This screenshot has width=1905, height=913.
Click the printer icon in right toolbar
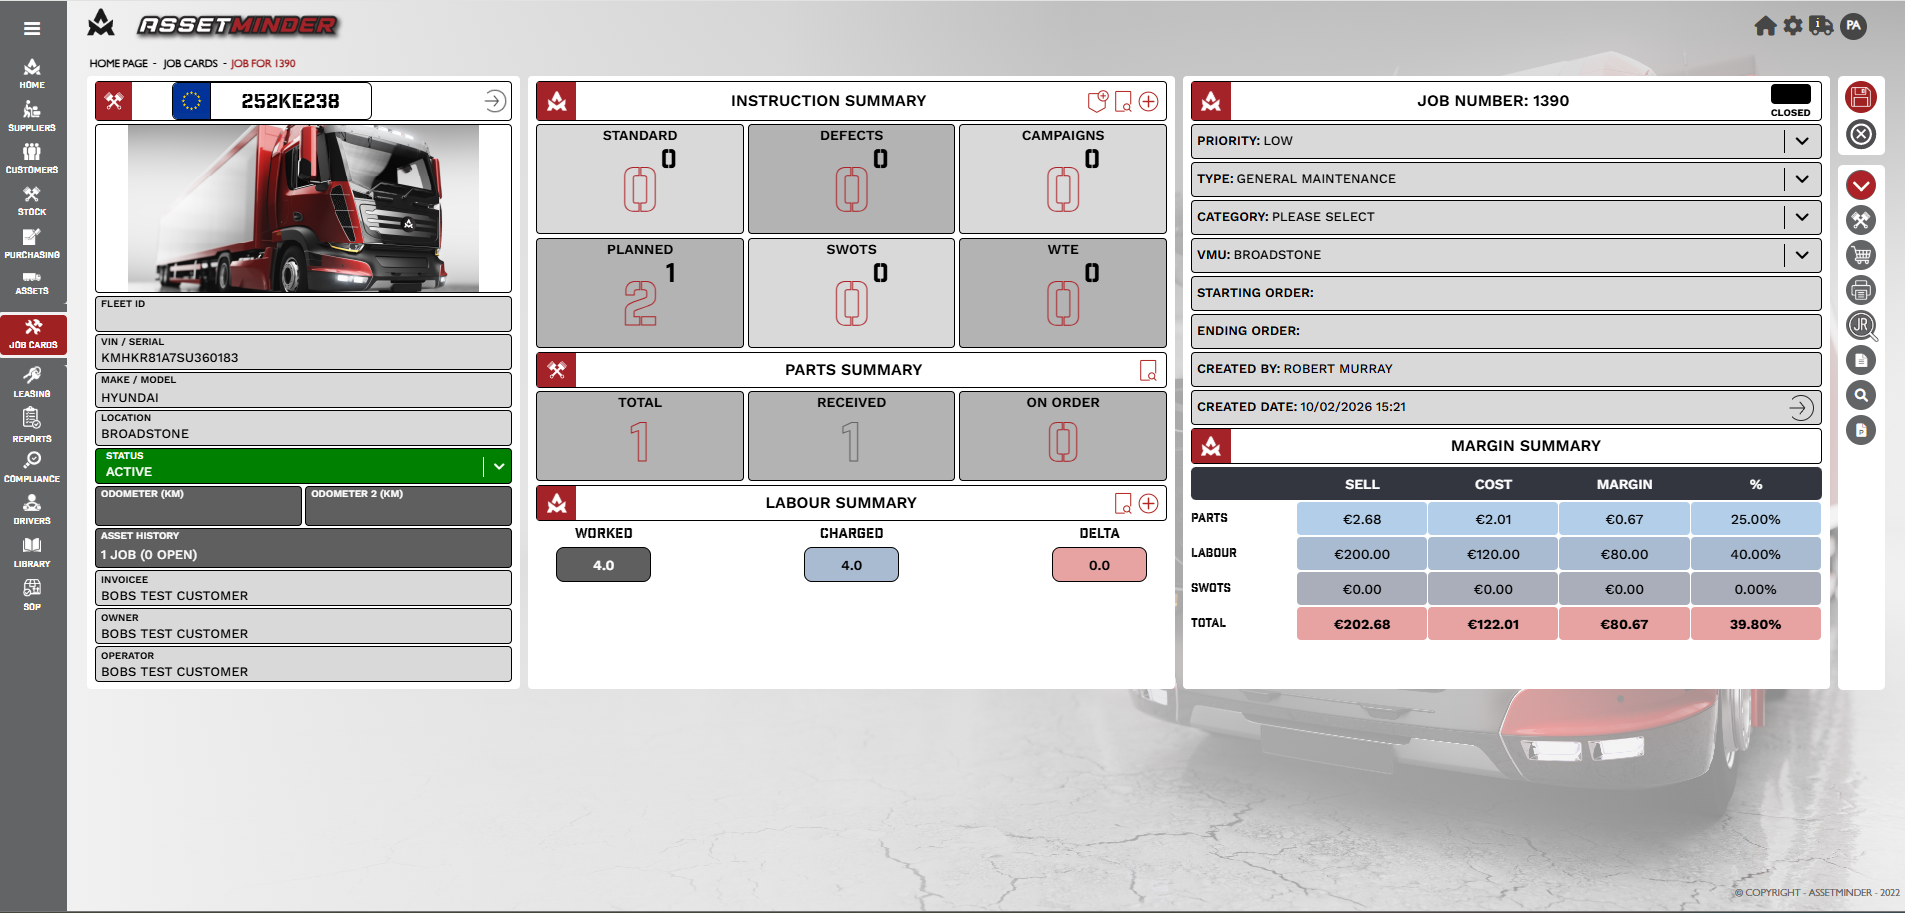click(1860, 291)
